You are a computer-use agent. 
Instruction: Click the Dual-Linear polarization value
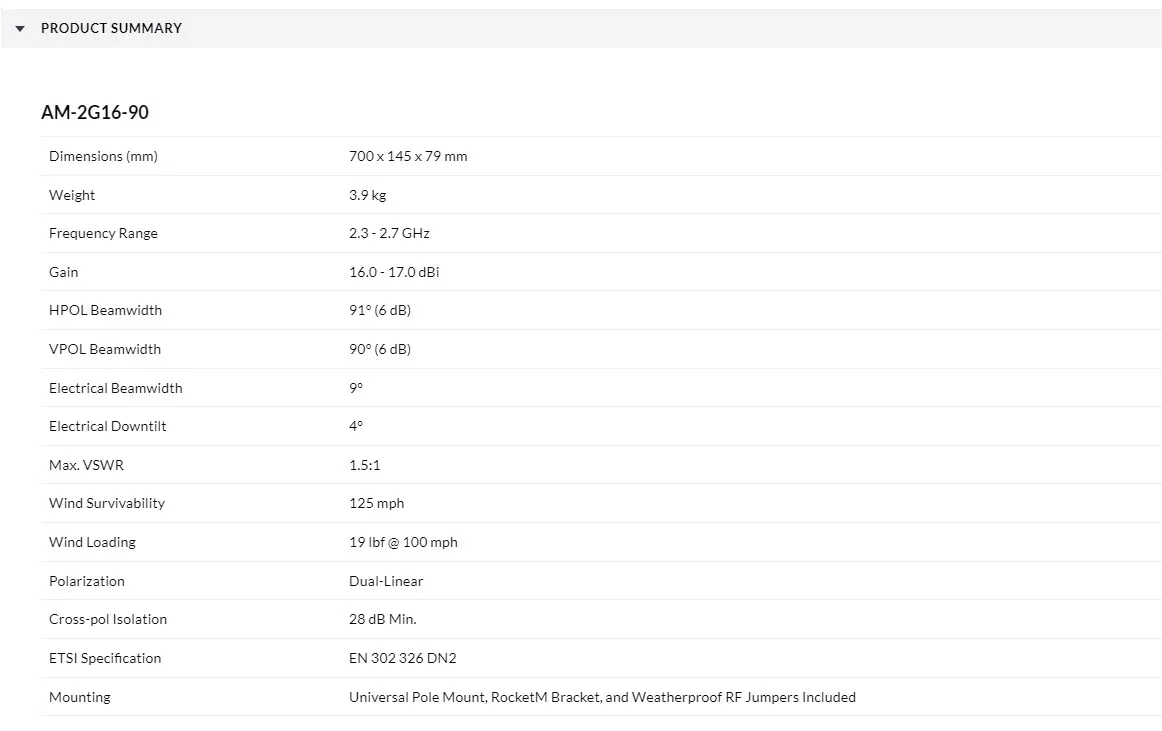(386, 581)
